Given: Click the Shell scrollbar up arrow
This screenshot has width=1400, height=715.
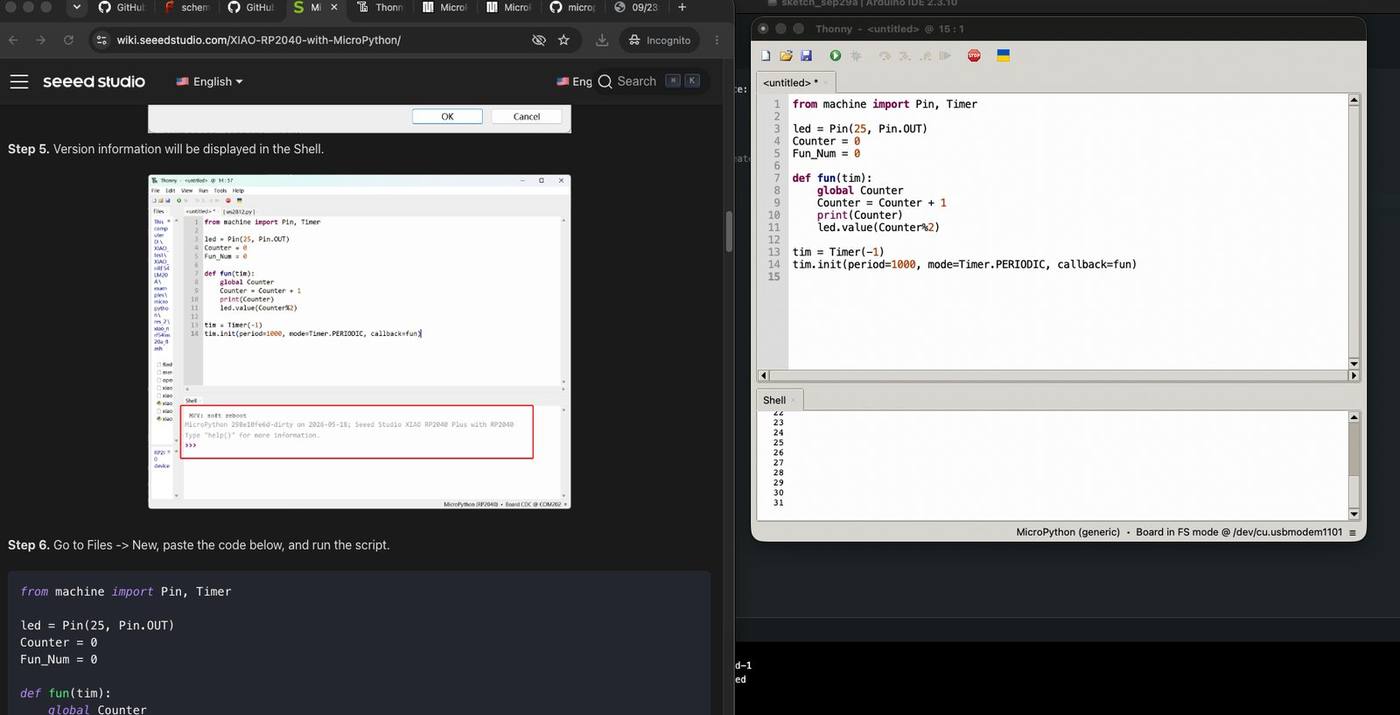Looking at the screenshot, I should tap(1354, 416).
